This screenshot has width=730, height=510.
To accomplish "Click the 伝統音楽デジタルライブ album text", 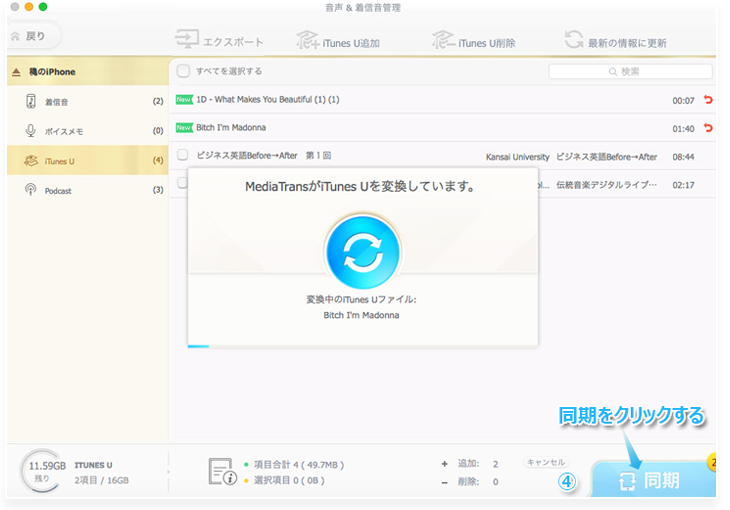I will [x=607, y=185].
